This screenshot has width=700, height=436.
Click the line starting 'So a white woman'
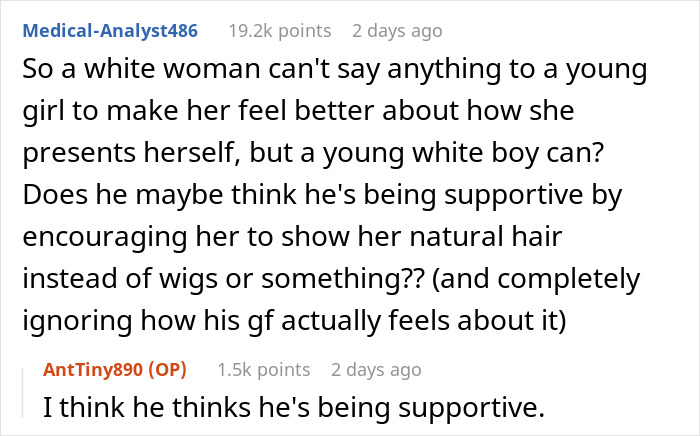(335, 70)
